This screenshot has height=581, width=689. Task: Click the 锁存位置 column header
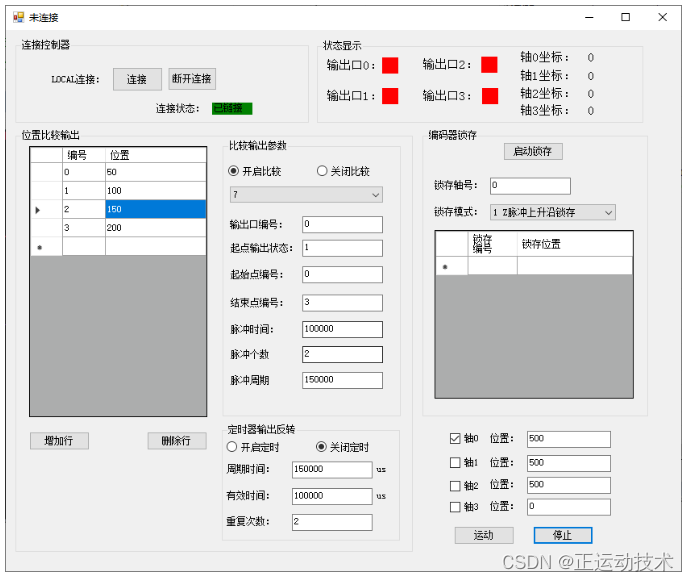[x=575, y=244]
